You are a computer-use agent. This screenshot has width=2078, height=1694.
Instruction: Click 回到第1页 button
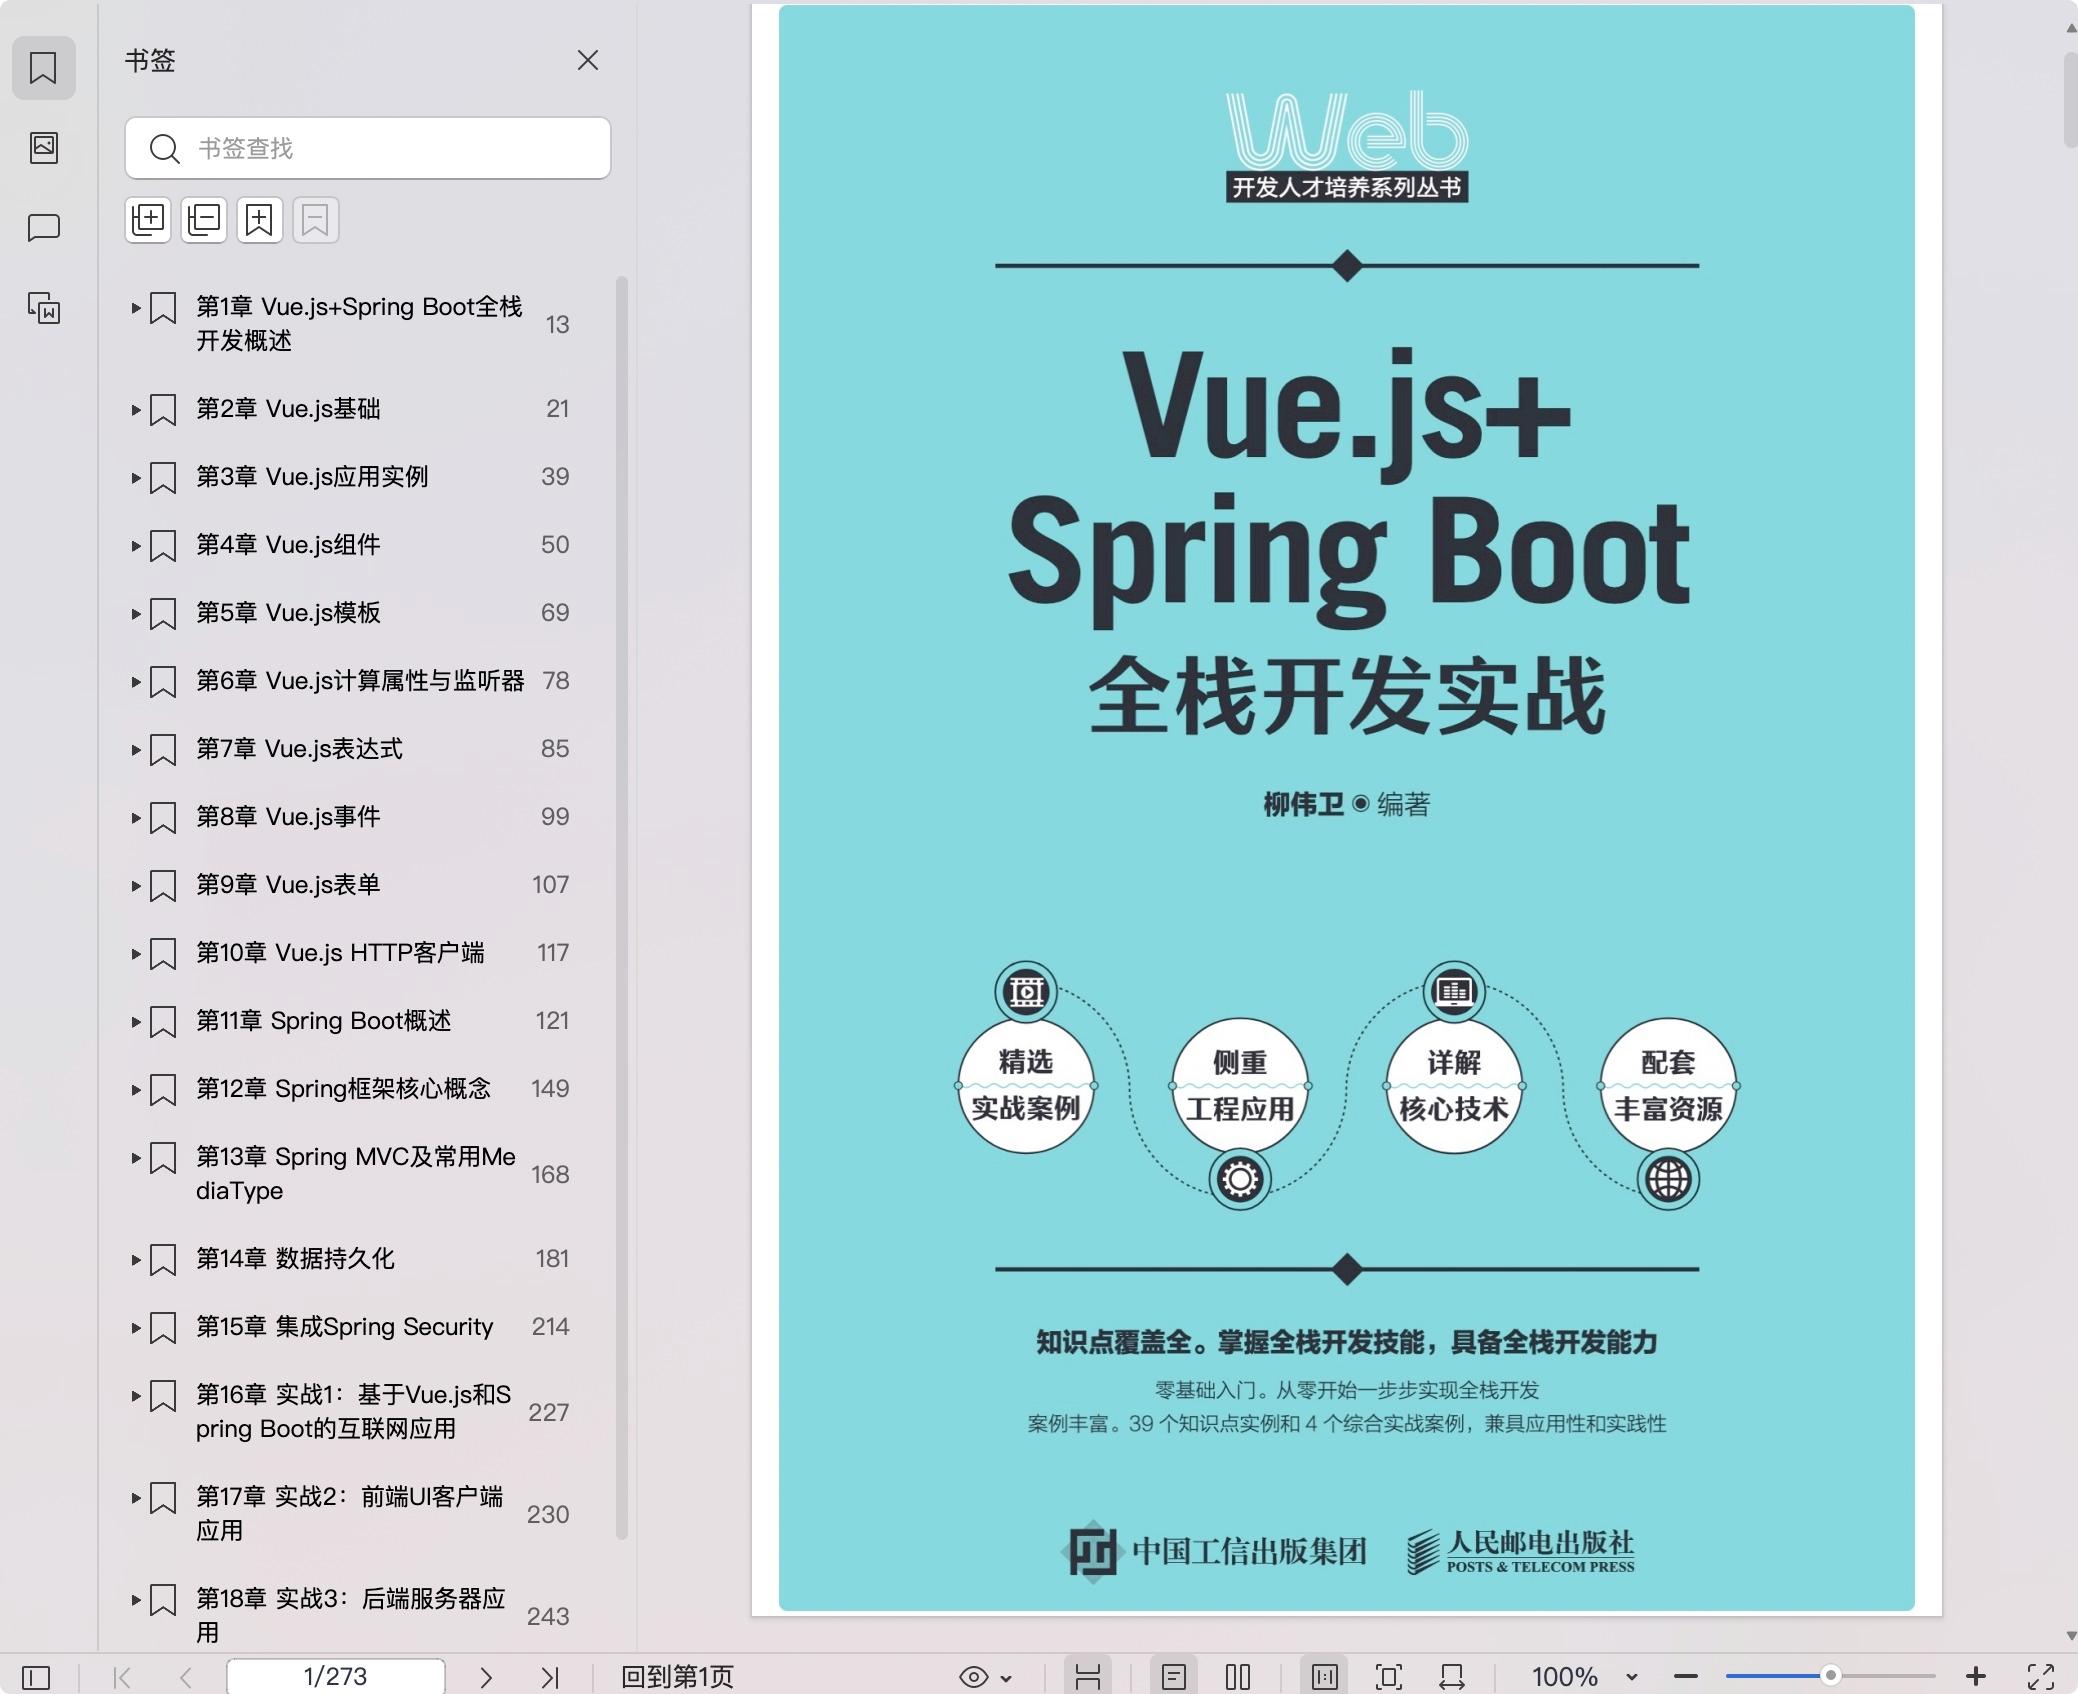pyautogui.click(x=677, y=1677)
